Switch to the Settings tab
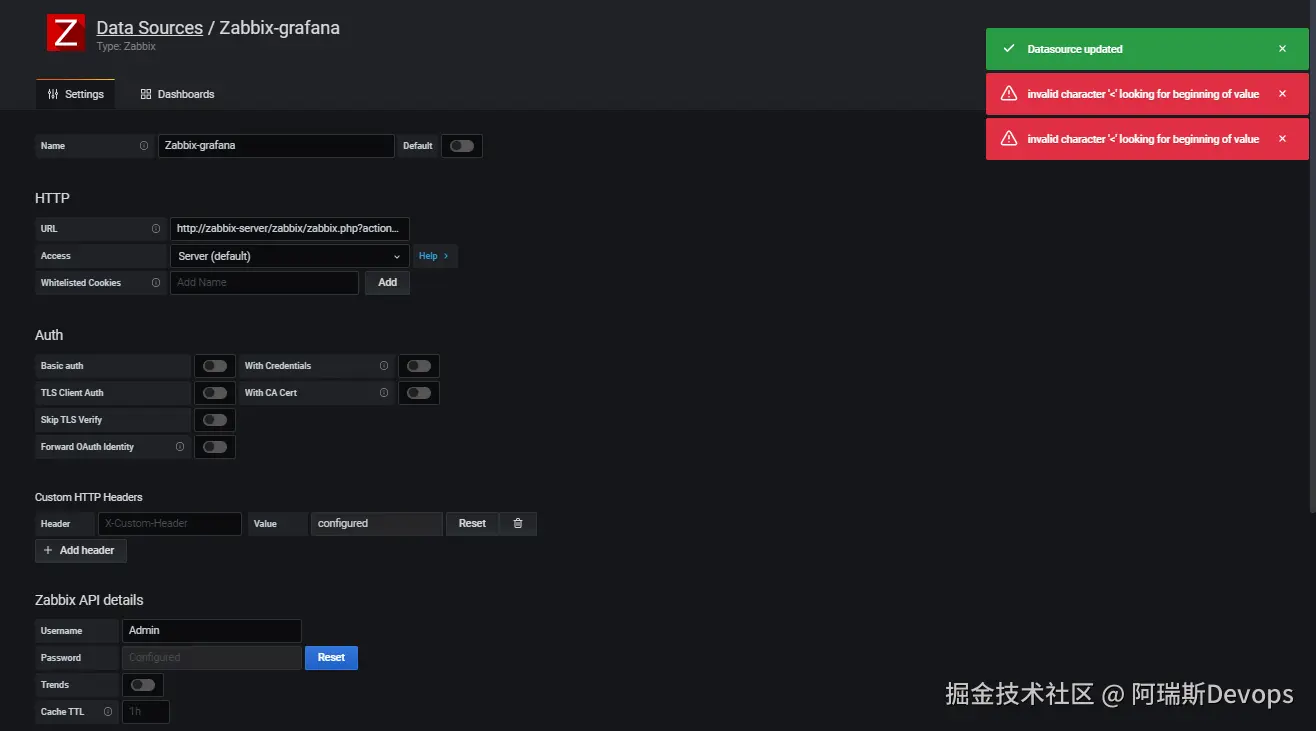Screen dimensions: 1316x731 (76, 94)
